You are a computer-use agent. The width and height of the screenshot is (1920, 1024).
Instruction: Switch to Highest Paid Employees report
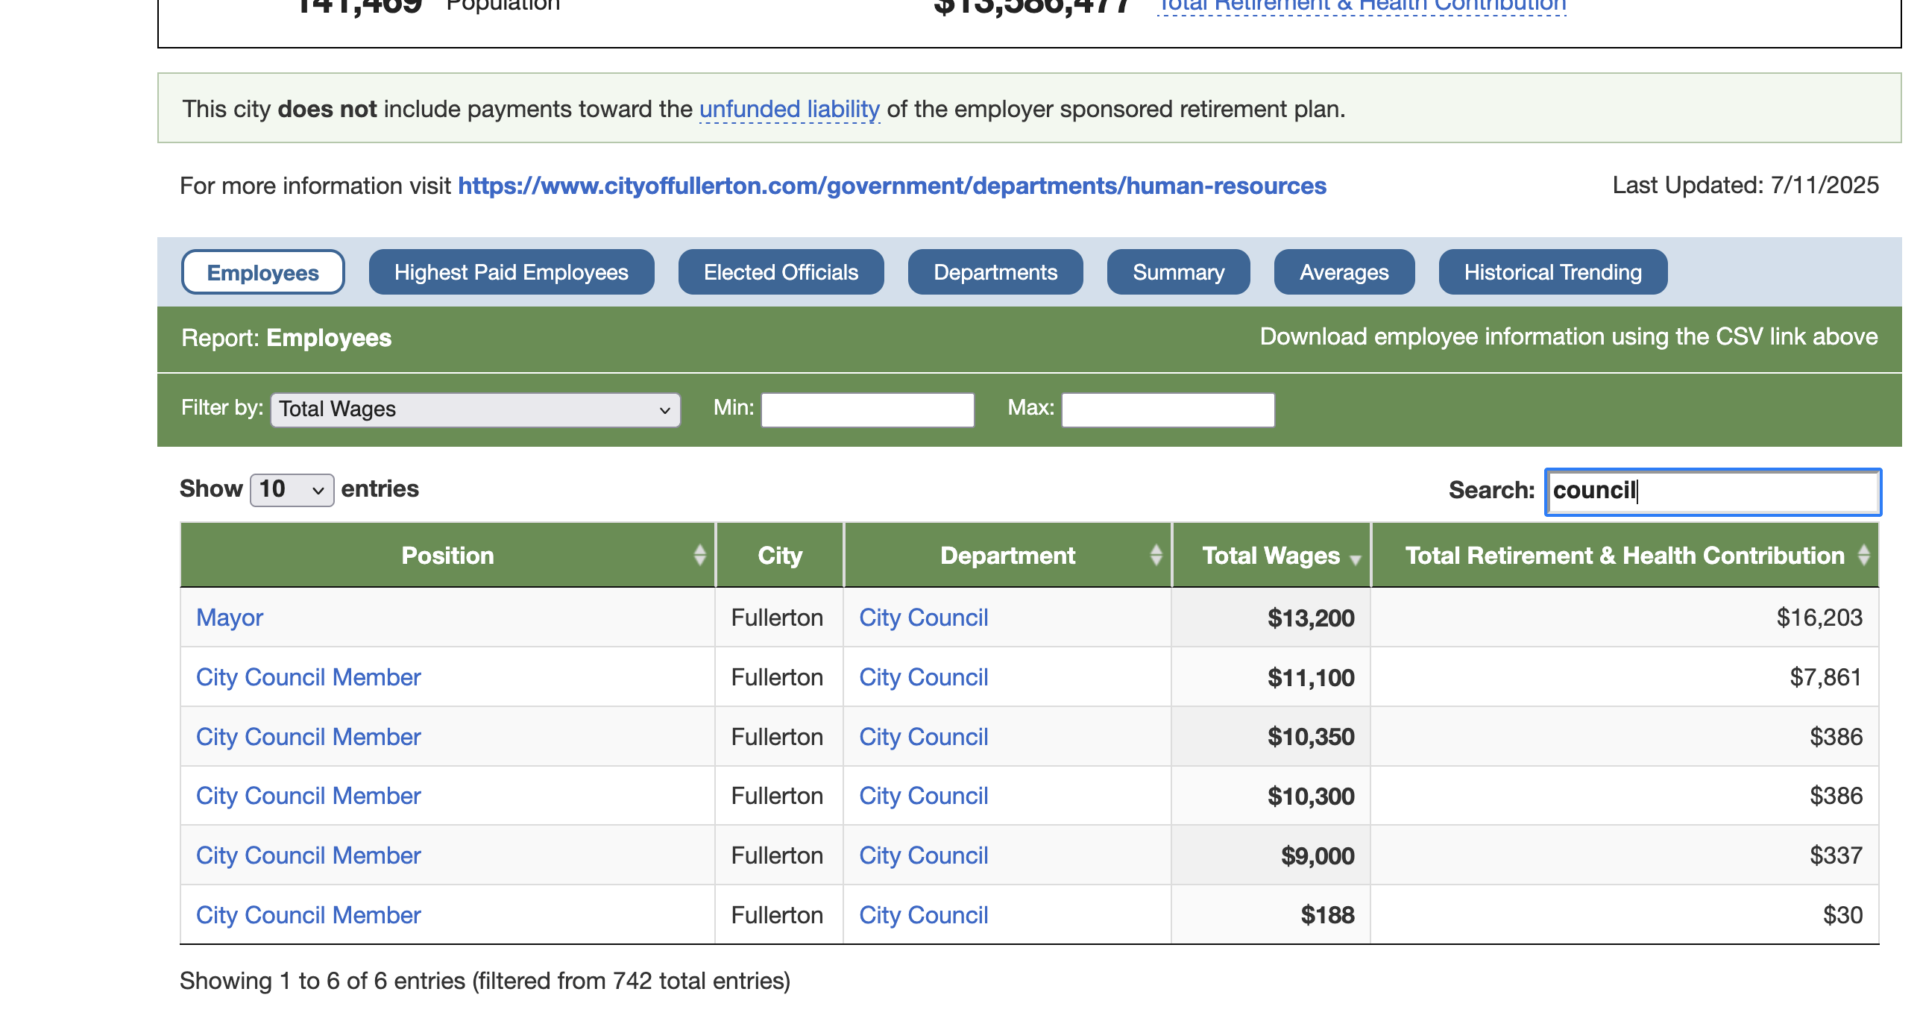[511, 271]
